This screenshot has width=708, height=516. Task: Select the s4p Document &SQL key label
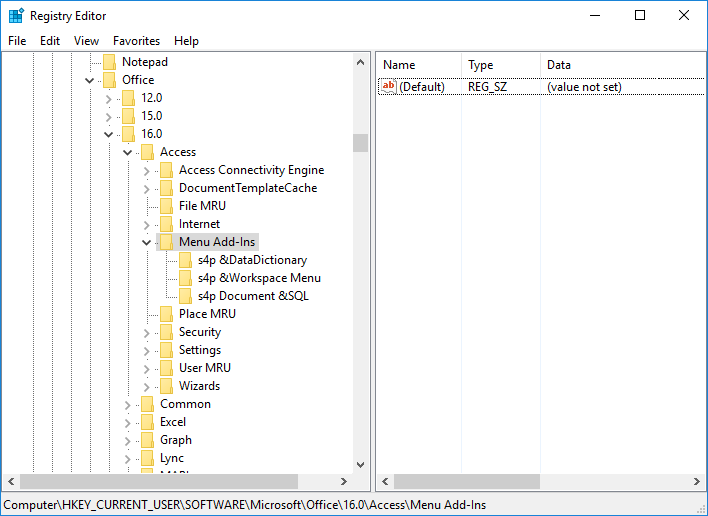pyautogui.click(x=253, y=296)
